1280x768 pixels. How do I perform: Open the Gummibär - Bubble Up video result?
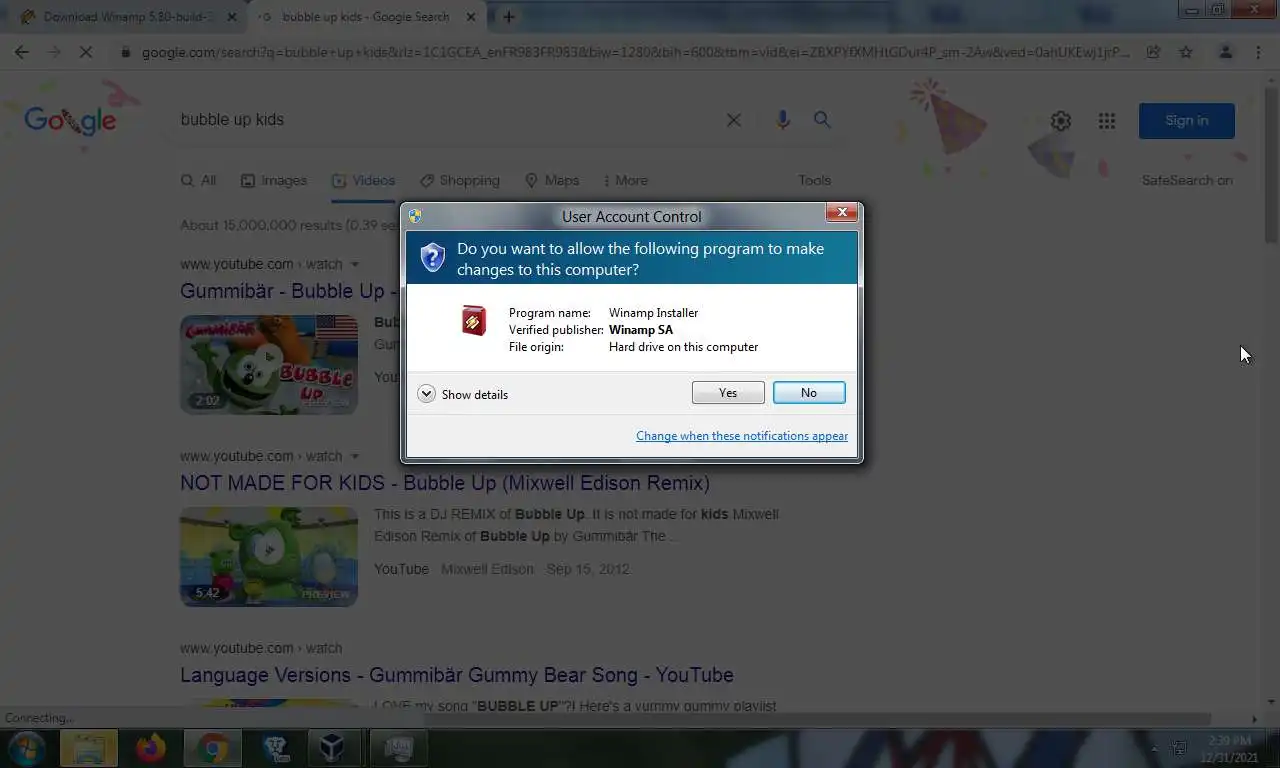click(x=290, y=291)
